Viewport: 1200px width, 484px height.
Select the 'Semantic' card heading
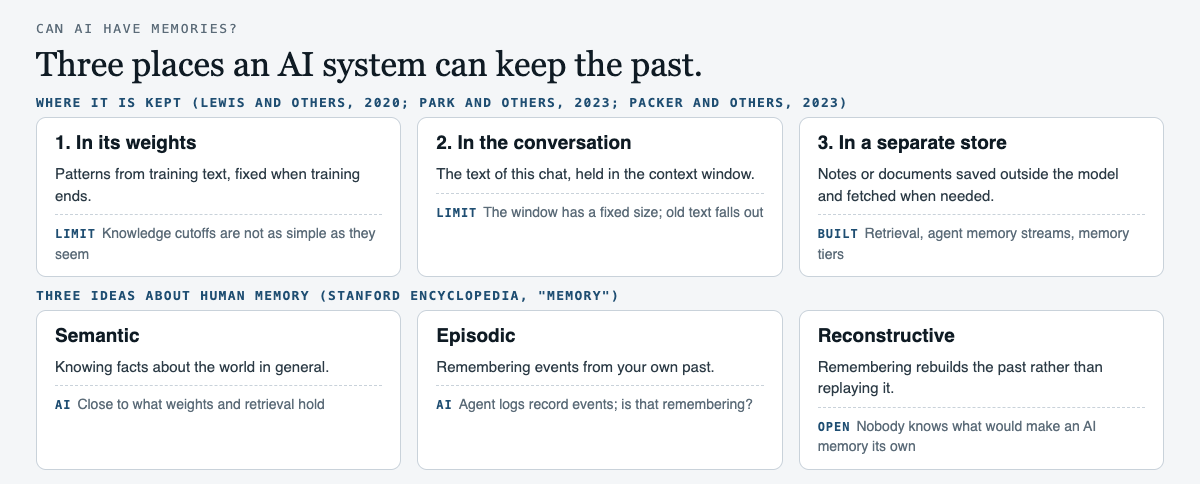click(97, 336)
